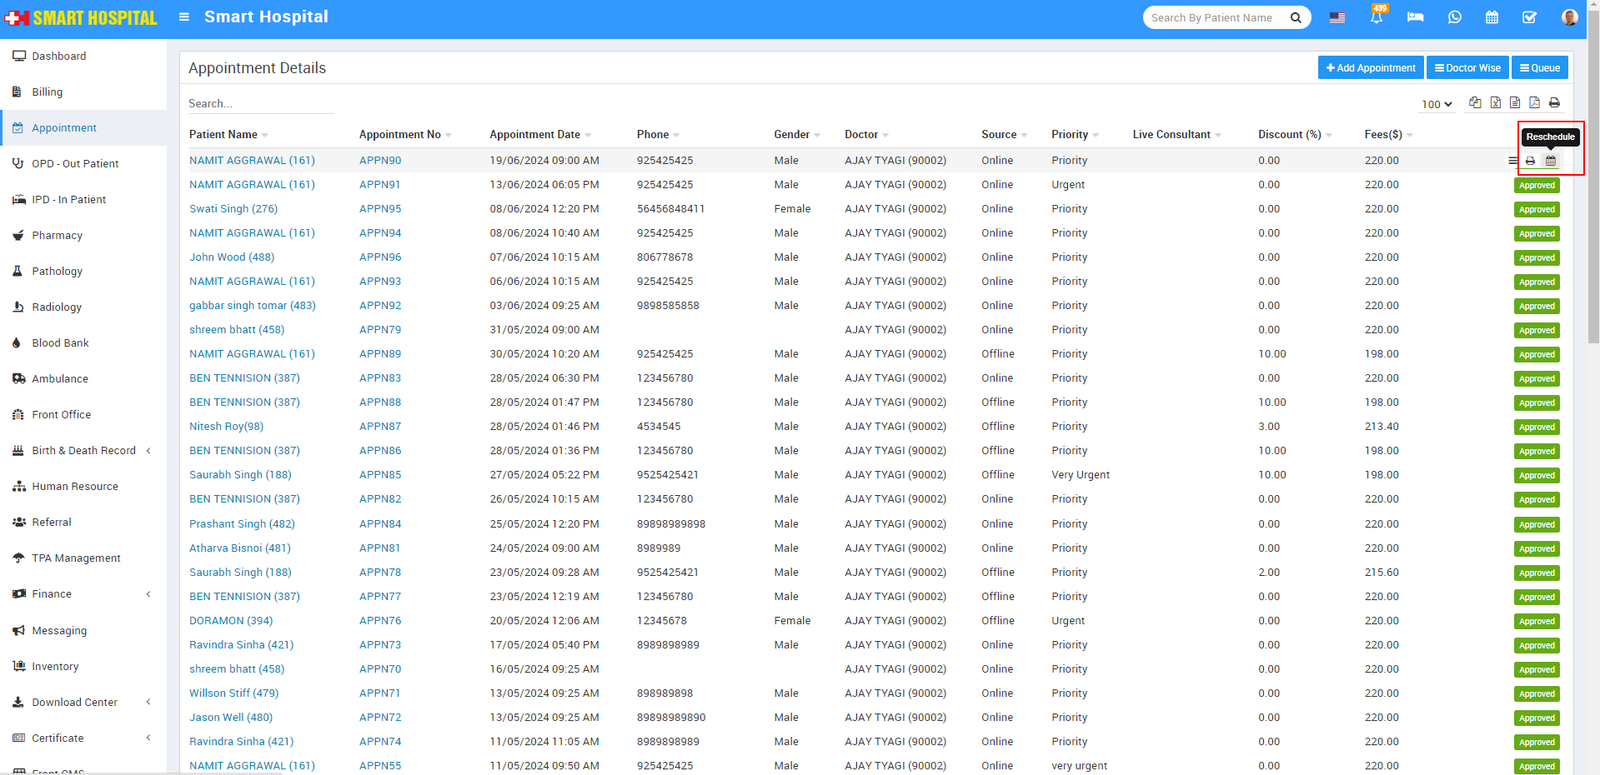Open OPD - Out Patient section
The height and width of the screenshot is (775, 1600).
point(75,164)
